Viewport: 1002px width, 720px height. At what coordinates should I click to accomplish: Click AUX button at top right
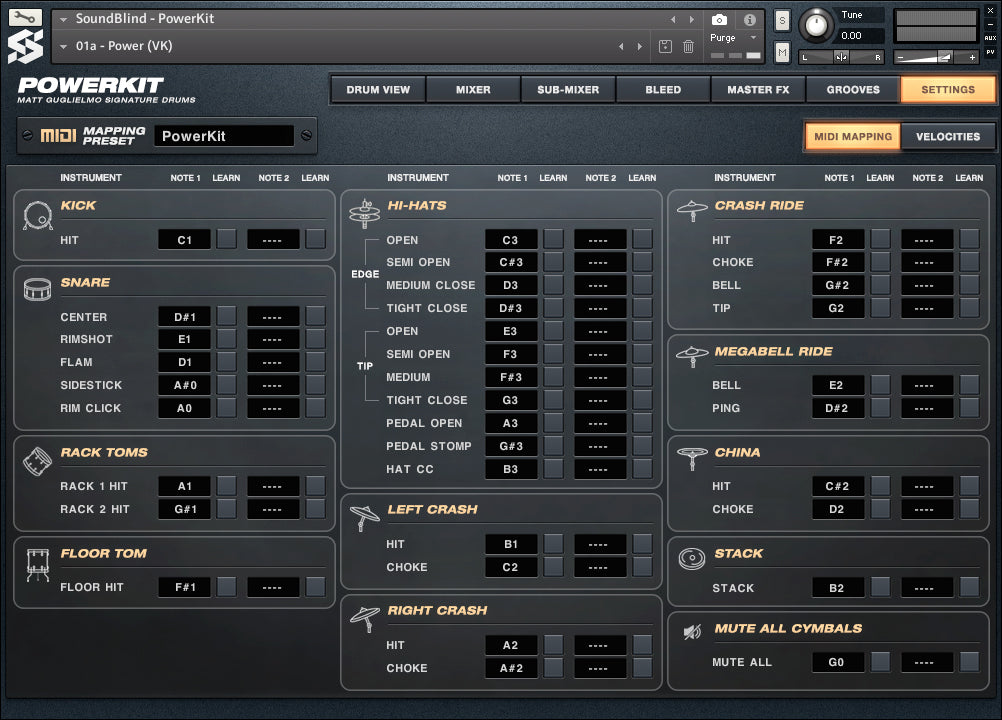pyautogui.click(x=990, y=38)
